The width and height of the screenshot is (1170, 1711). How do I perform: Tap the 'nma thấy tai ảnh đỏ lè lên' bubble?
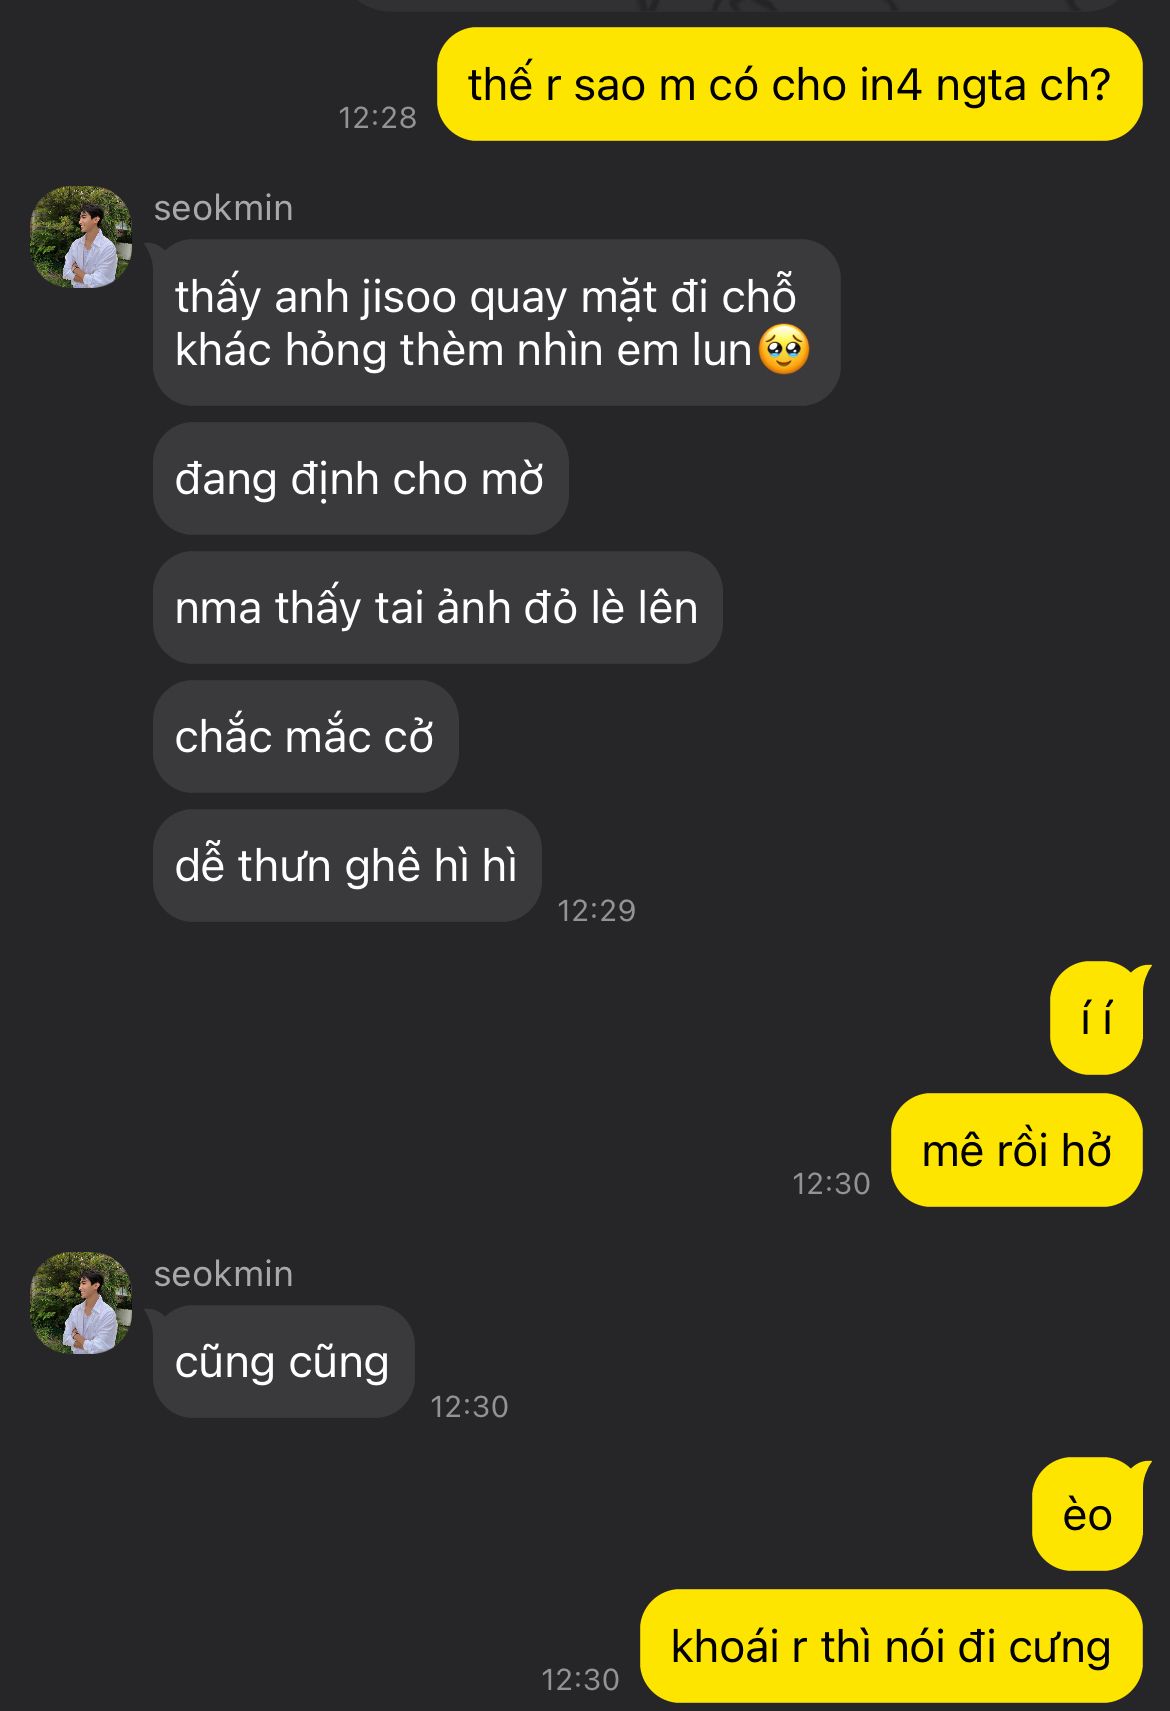[437, 608]
